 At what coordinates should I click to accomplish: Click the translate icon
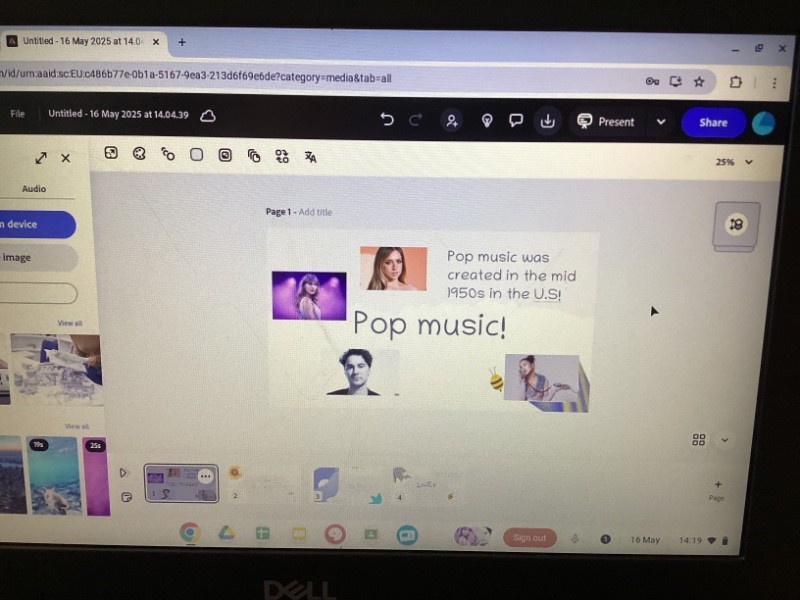click(310, 157)
